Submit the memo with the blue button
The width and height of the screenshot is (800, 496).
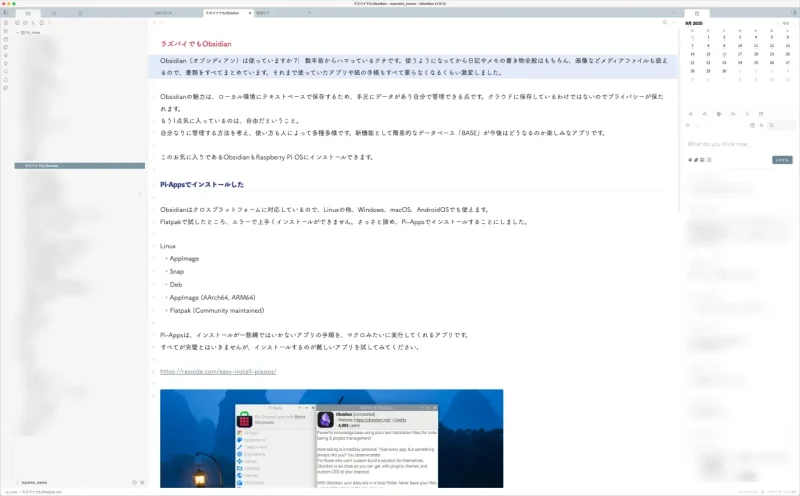pyautogui.click(x=782, y=160)
